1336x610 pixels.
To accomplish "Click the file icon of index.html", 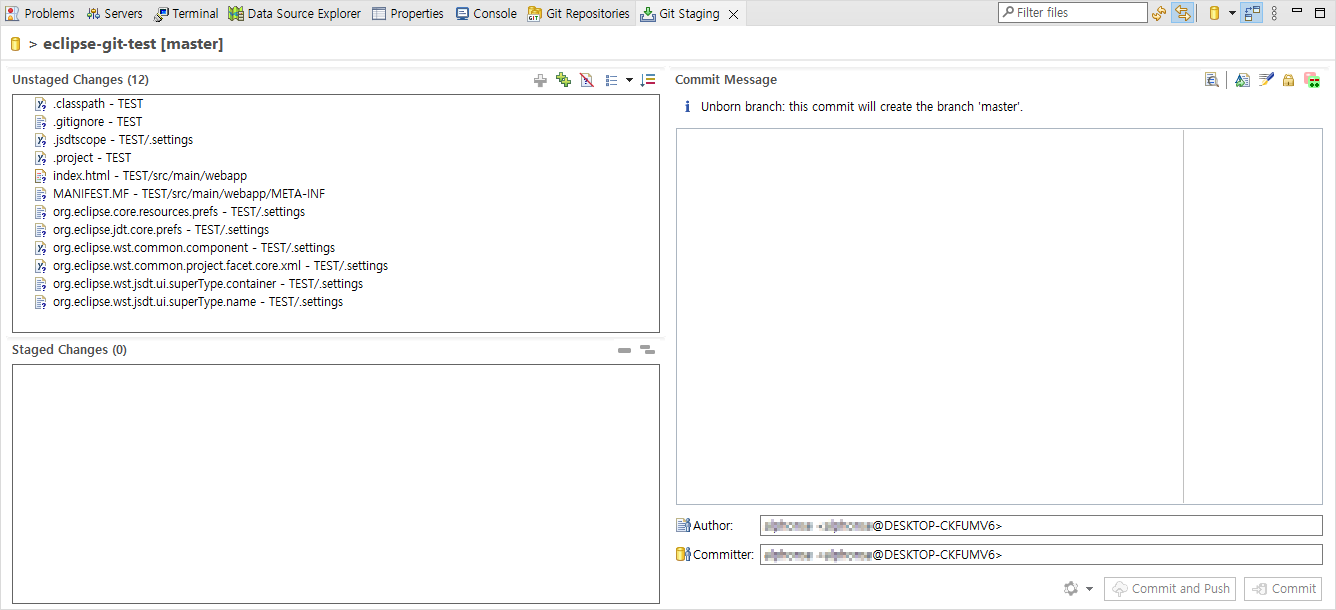I will [x=41, y=176].
